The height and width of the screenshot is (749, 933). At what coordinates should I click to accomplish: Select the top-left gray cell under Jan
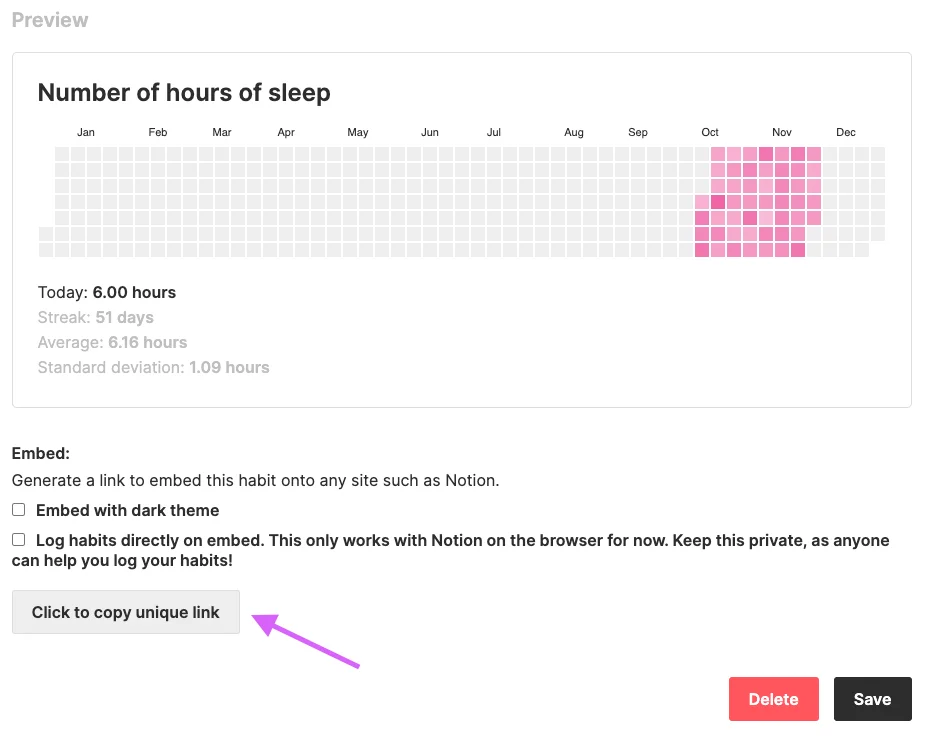click(x=62, y=154)
